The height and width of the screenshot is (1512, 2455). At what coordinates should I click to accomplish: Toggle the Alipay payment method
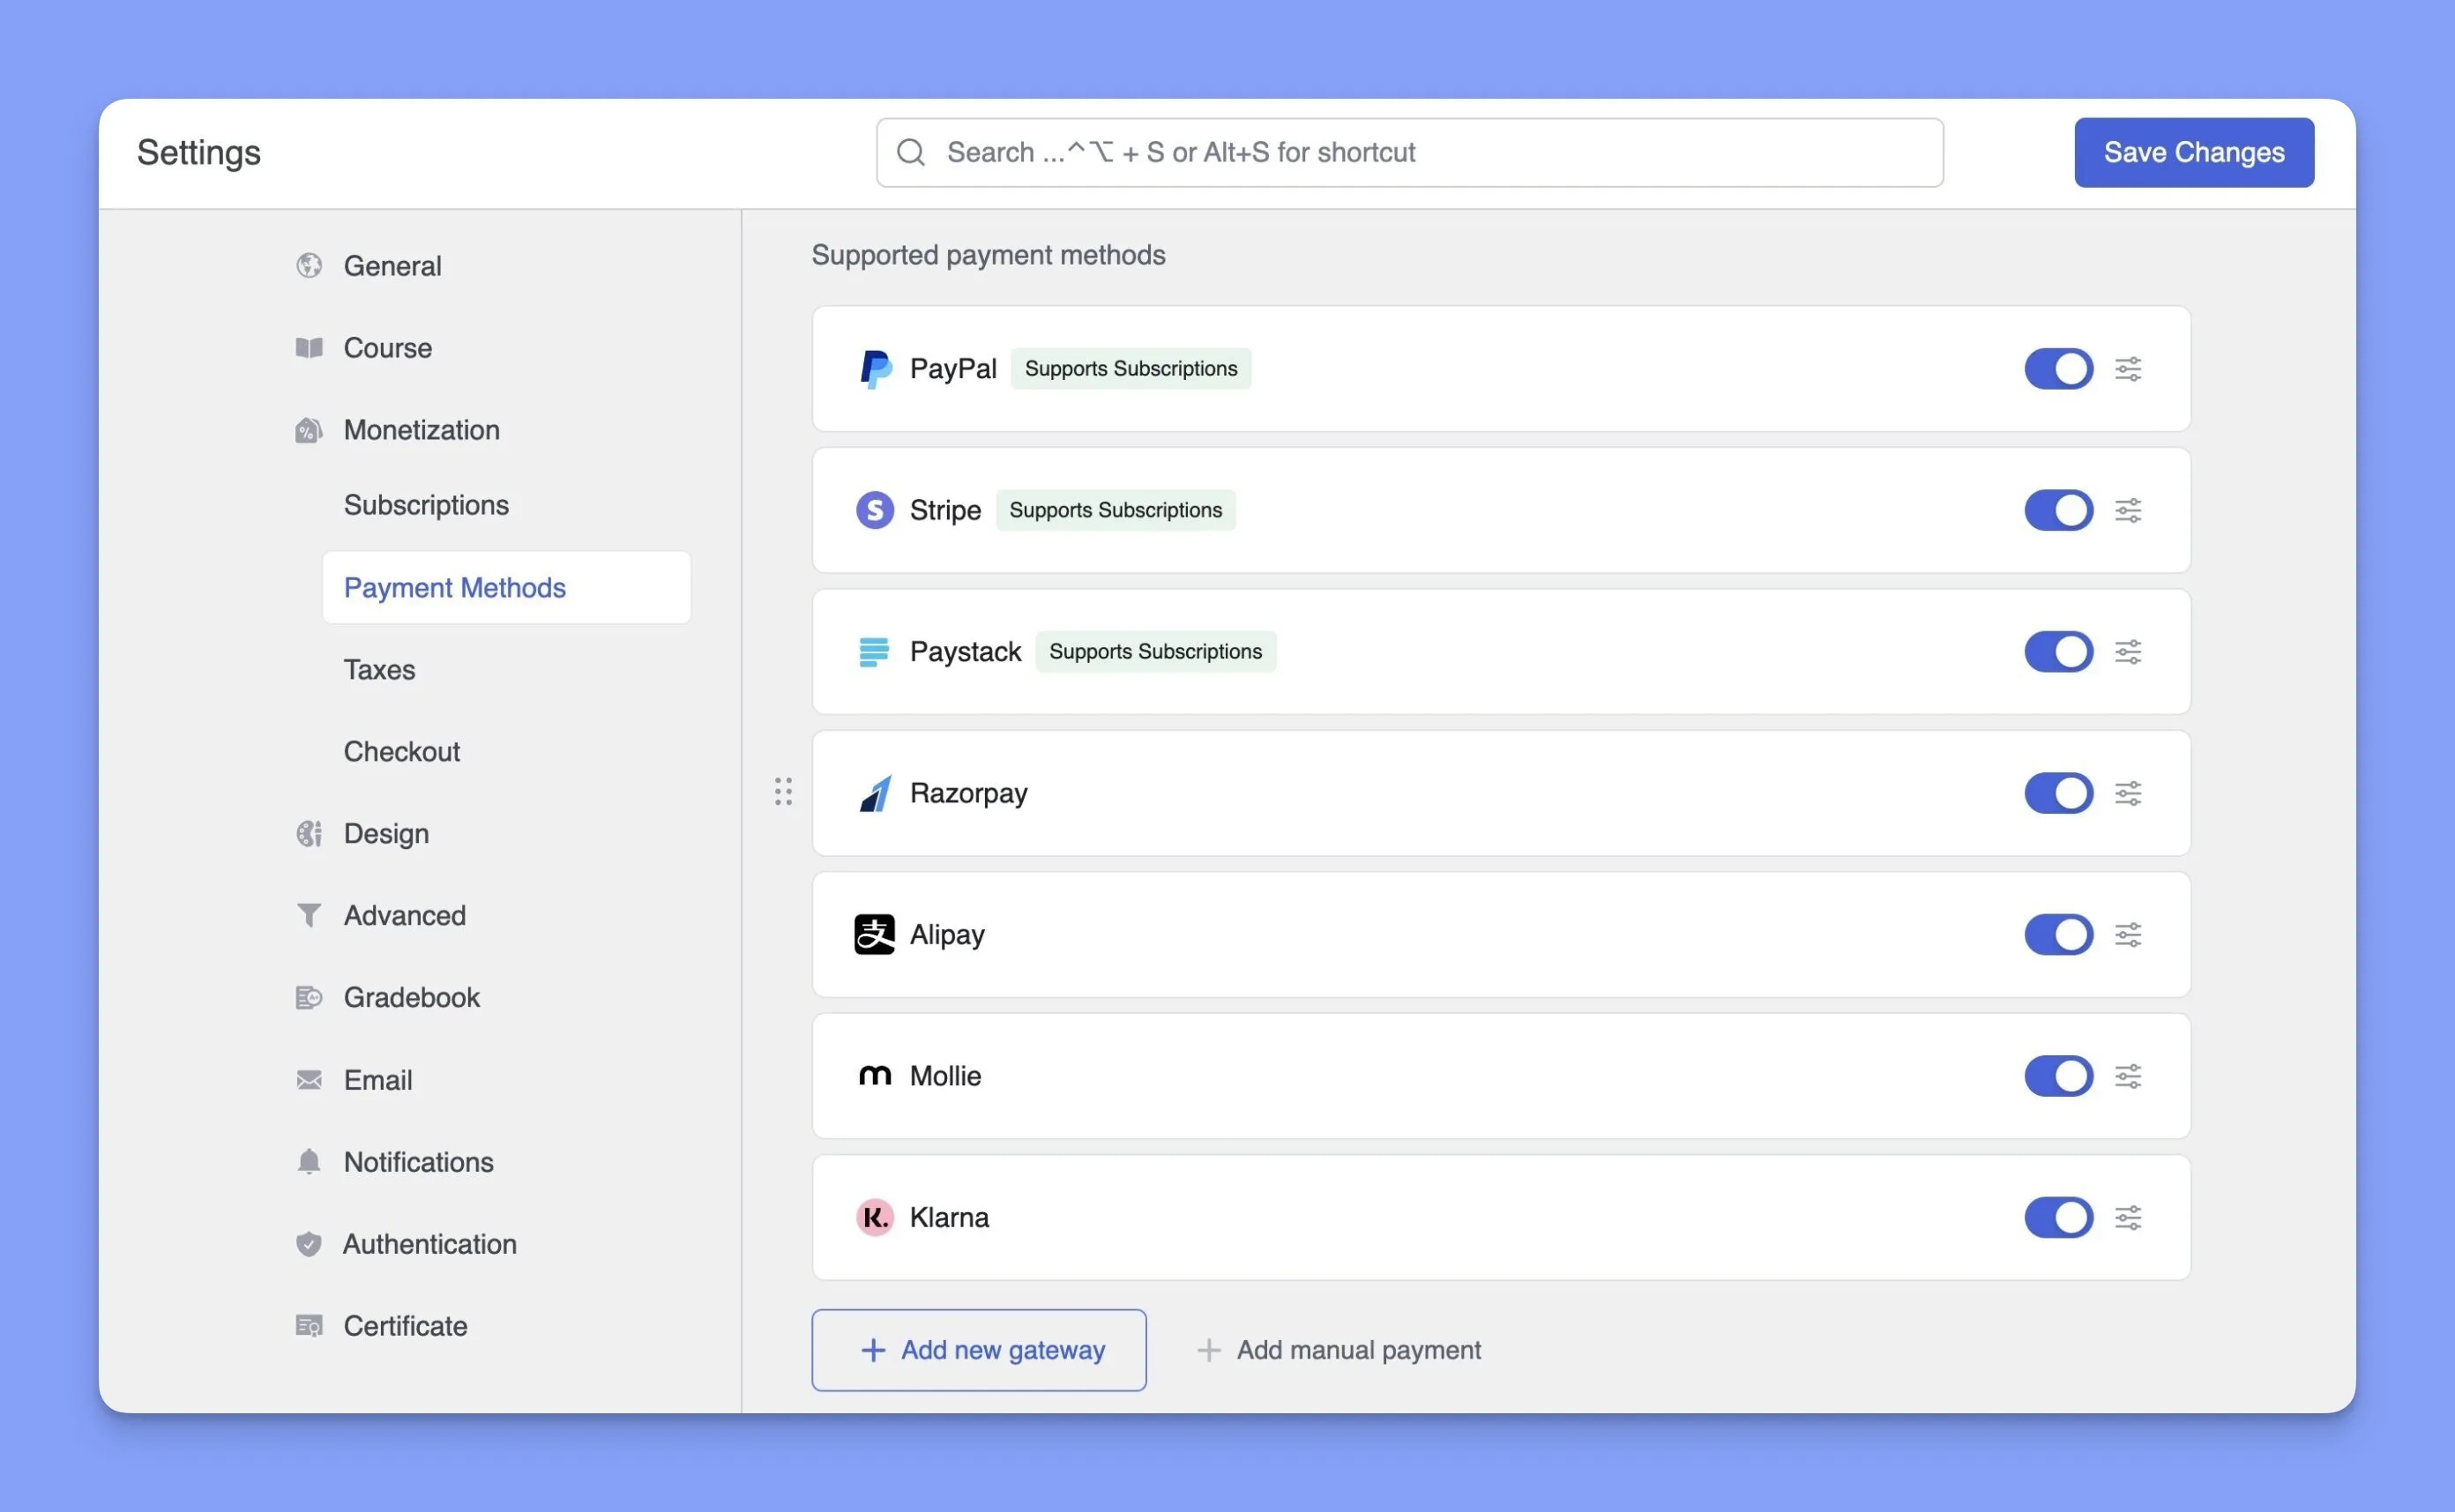click(x=2059, y=935)
